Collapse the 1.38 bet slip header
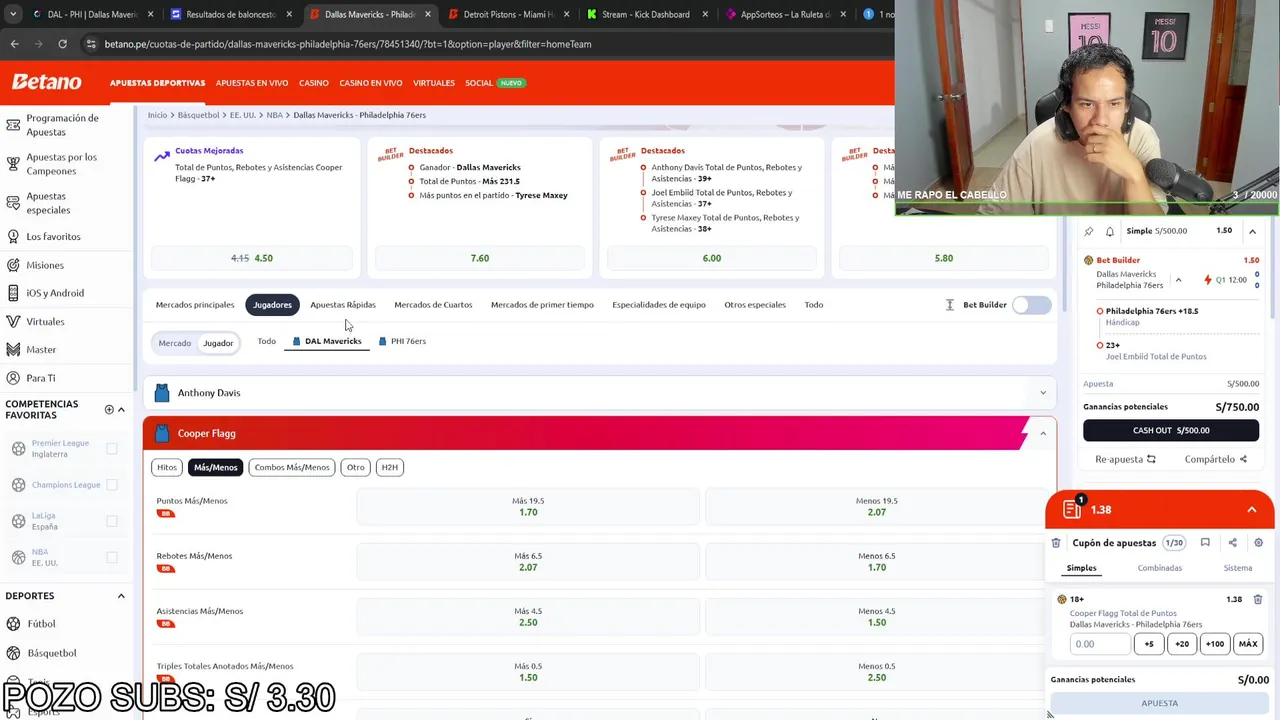 (x=1251, y=510)
